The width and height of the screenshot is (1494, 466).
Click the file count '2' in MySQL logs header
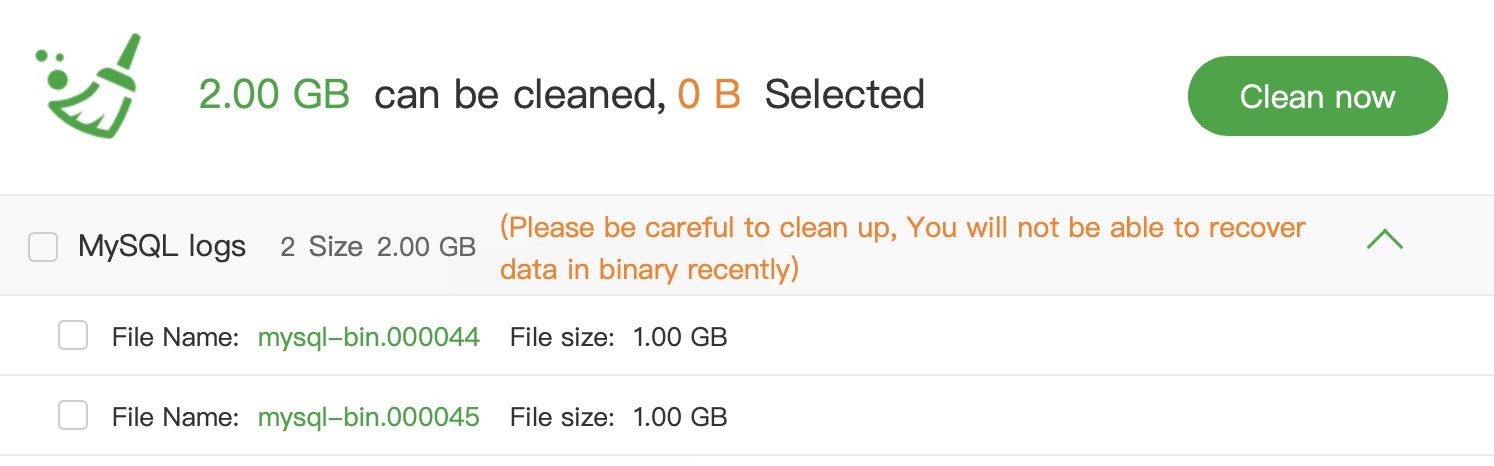(288, 247)
